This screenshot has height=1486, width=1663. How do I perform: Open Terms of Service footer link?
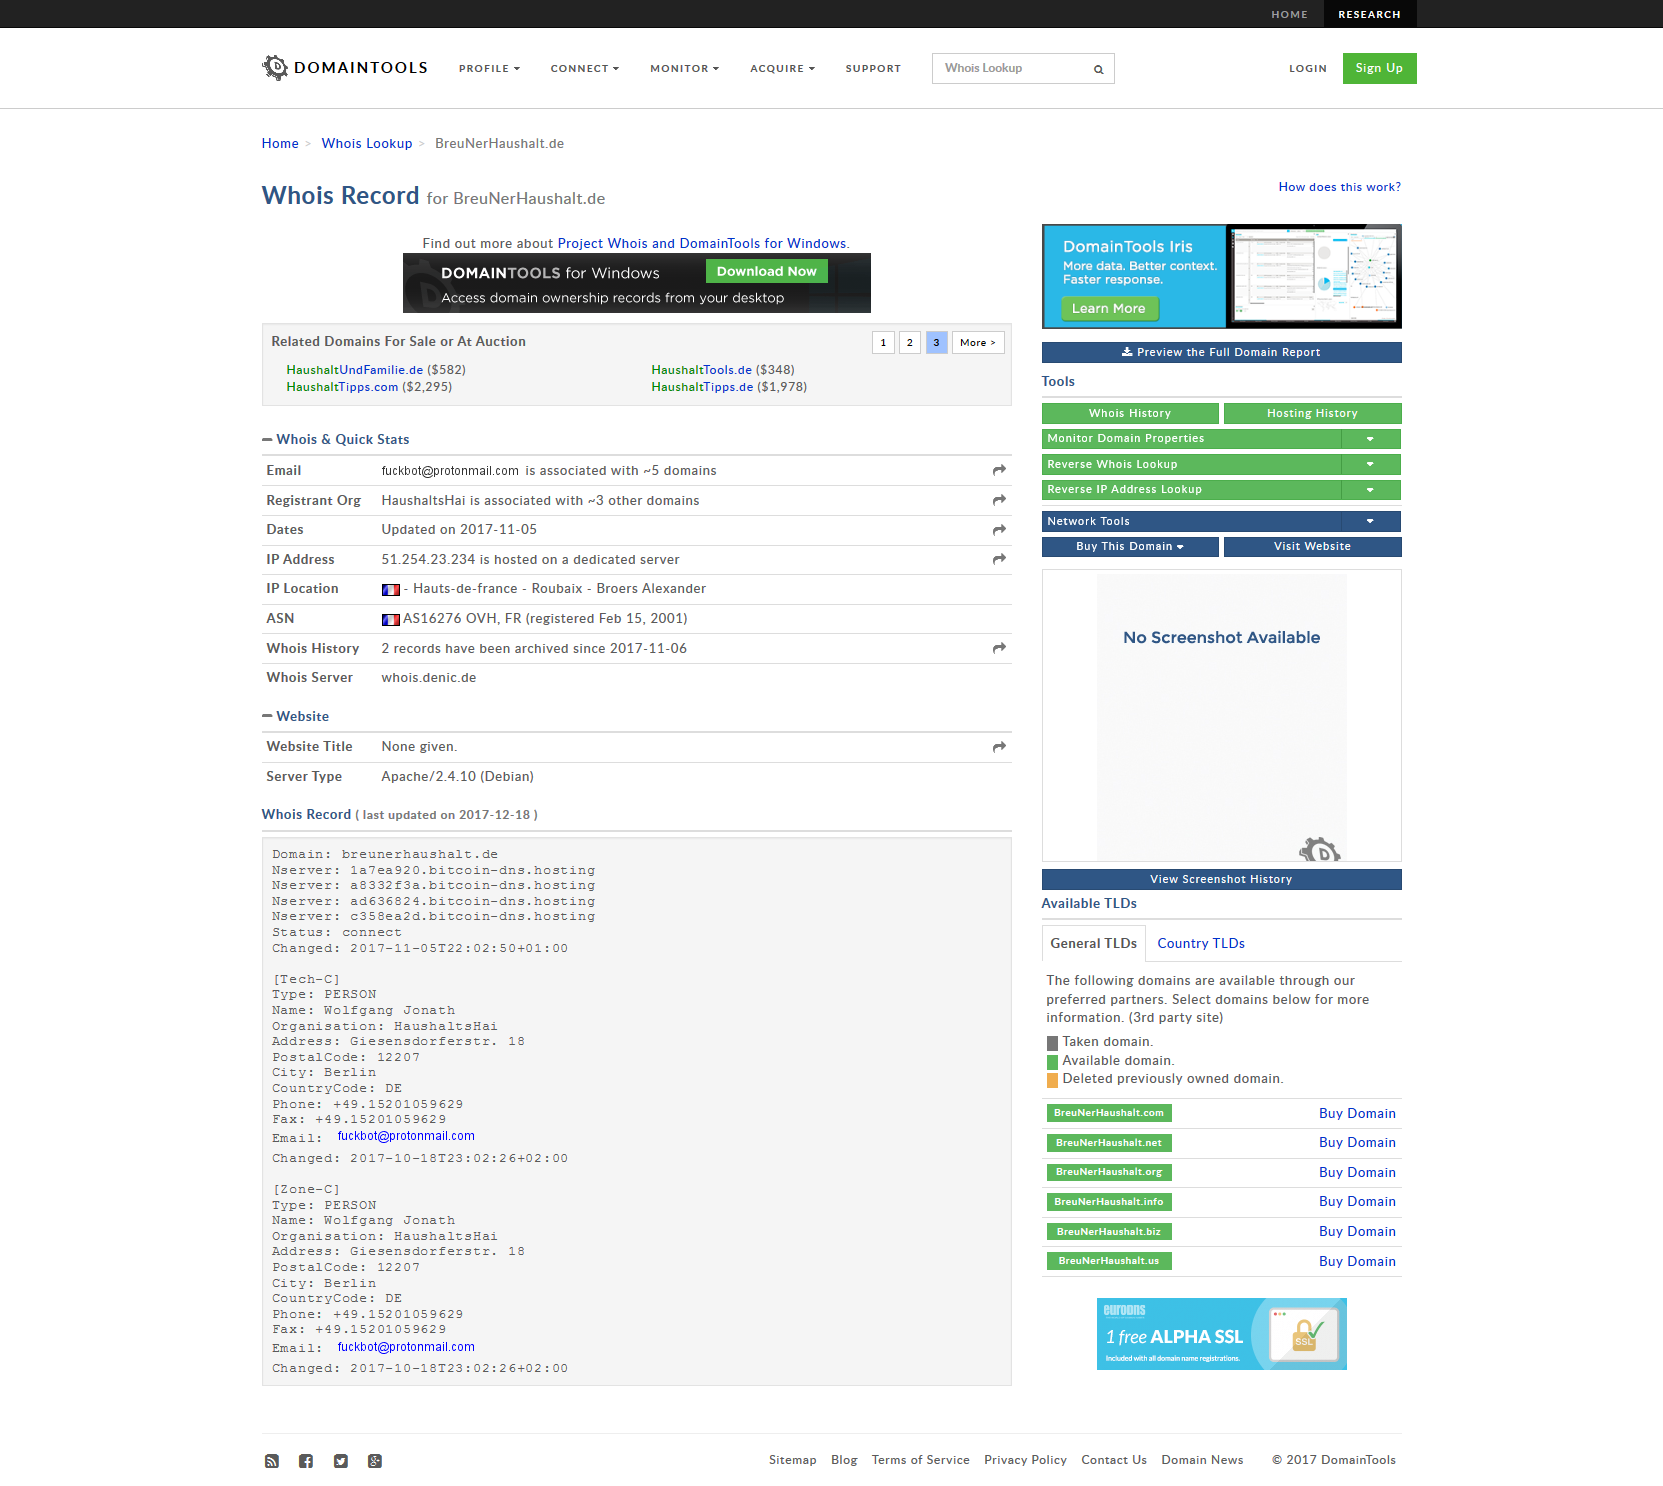coord(920,1460)
